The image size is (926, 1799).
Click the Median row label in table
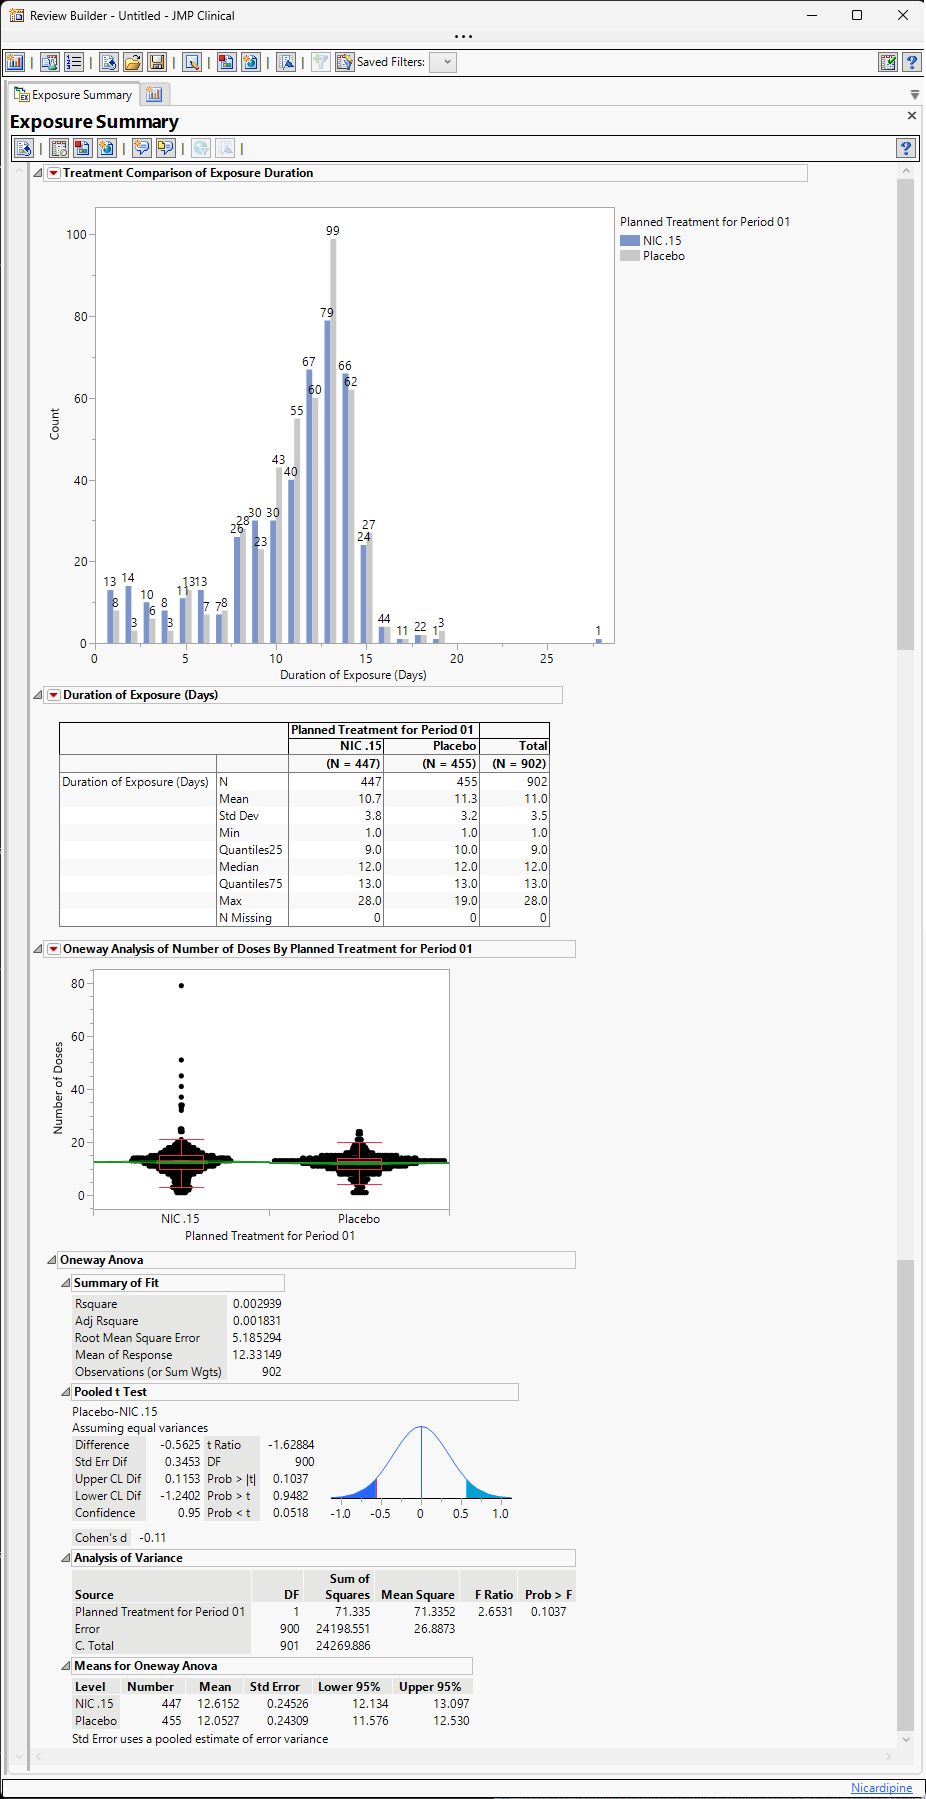click(x=239, y=867)
